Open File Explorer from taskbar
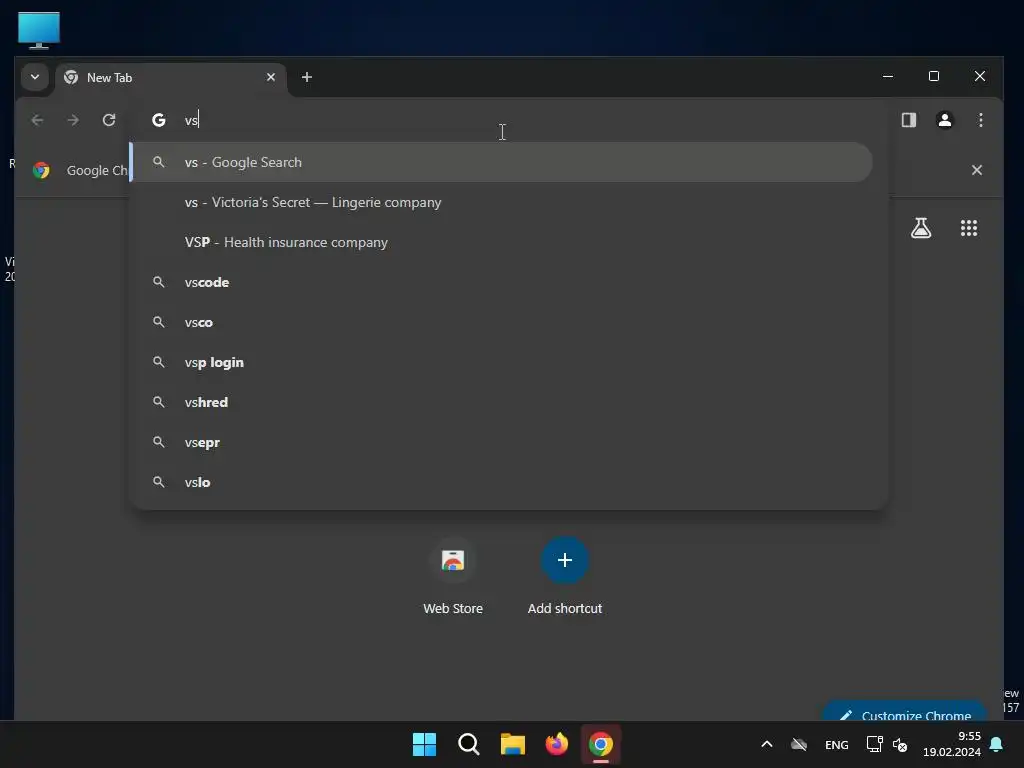 point(513,744)
